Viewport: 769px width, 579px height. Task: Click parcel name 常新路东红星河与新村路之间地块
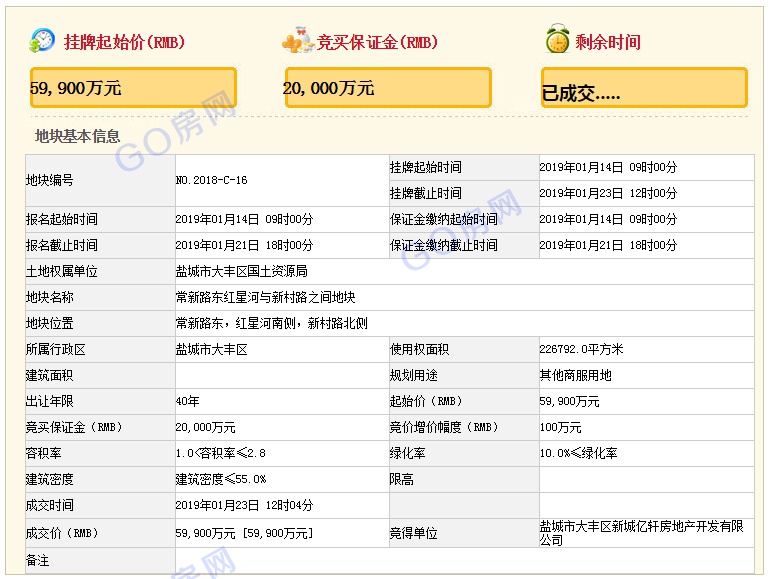[265, 297]
